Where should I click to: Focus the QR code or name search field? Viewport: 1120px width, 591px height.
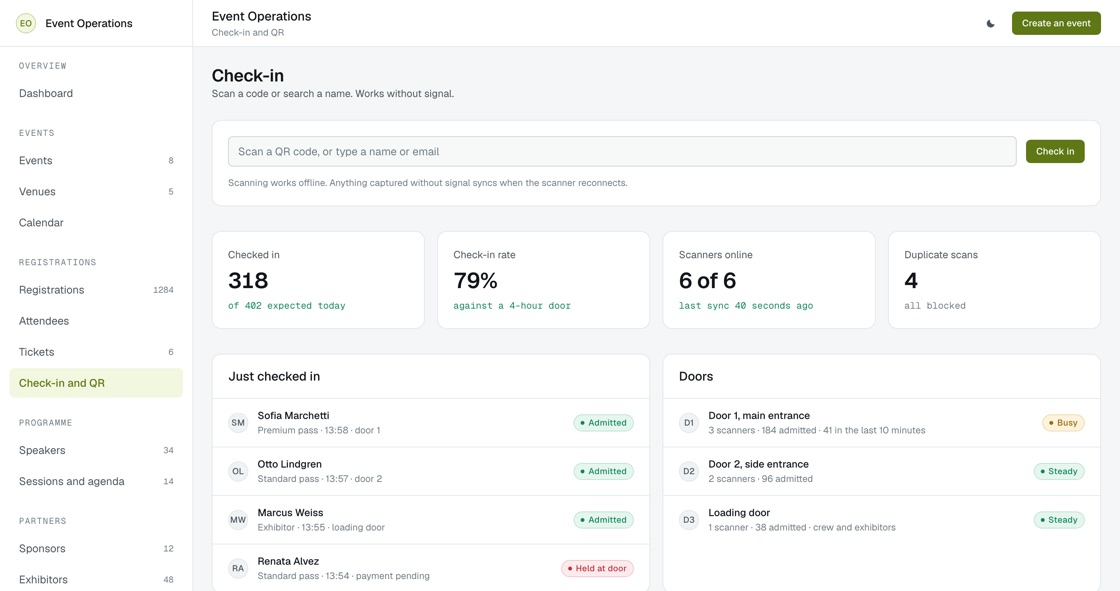pos(622,152)
